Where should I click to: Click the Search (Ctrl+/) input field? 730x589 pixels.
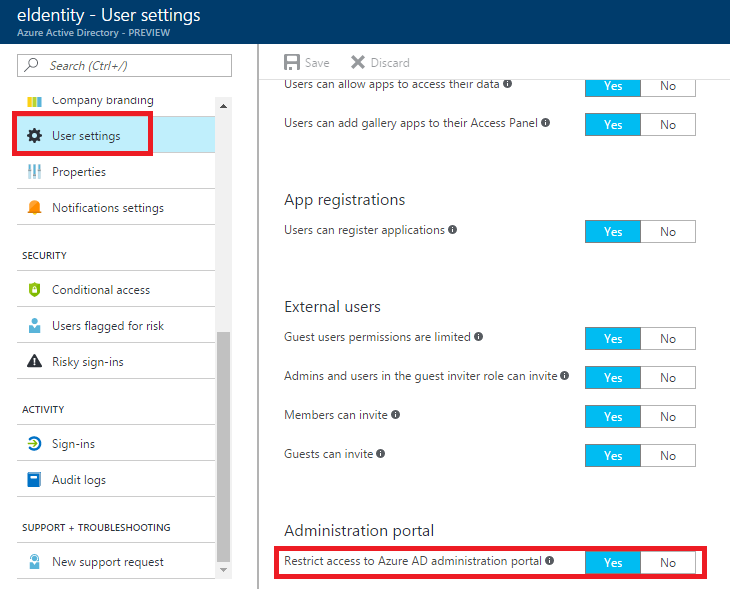click(x=124, y=65)
